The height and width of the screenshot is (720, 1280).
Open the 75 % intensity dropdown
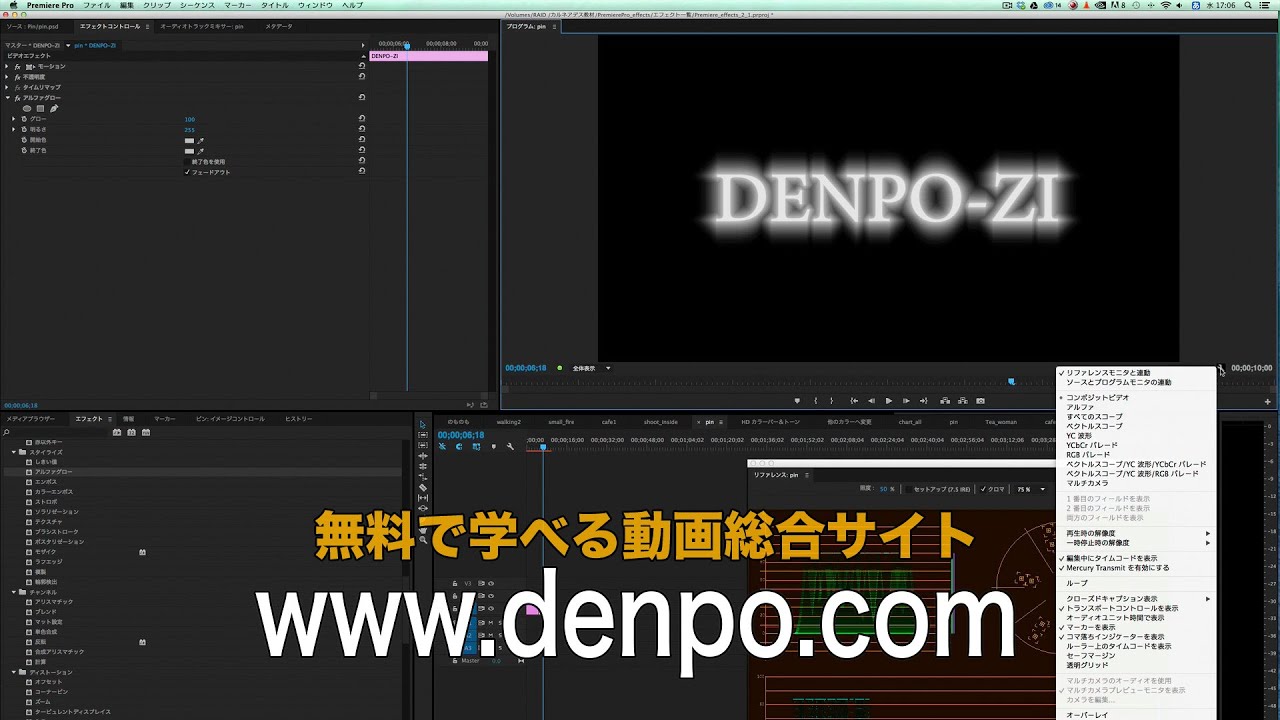pos(1031,489)
